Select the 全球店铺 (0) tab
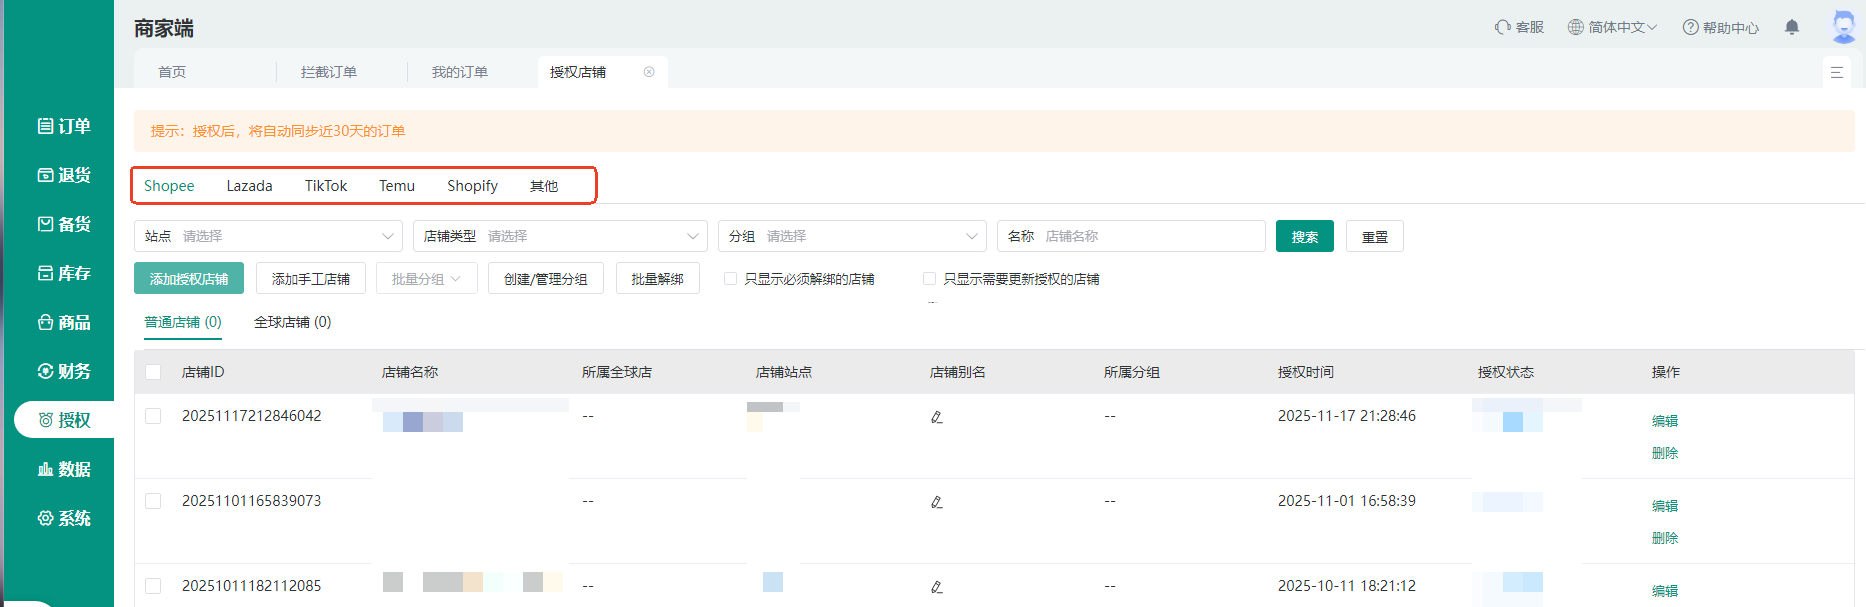 tap(292, 322)
